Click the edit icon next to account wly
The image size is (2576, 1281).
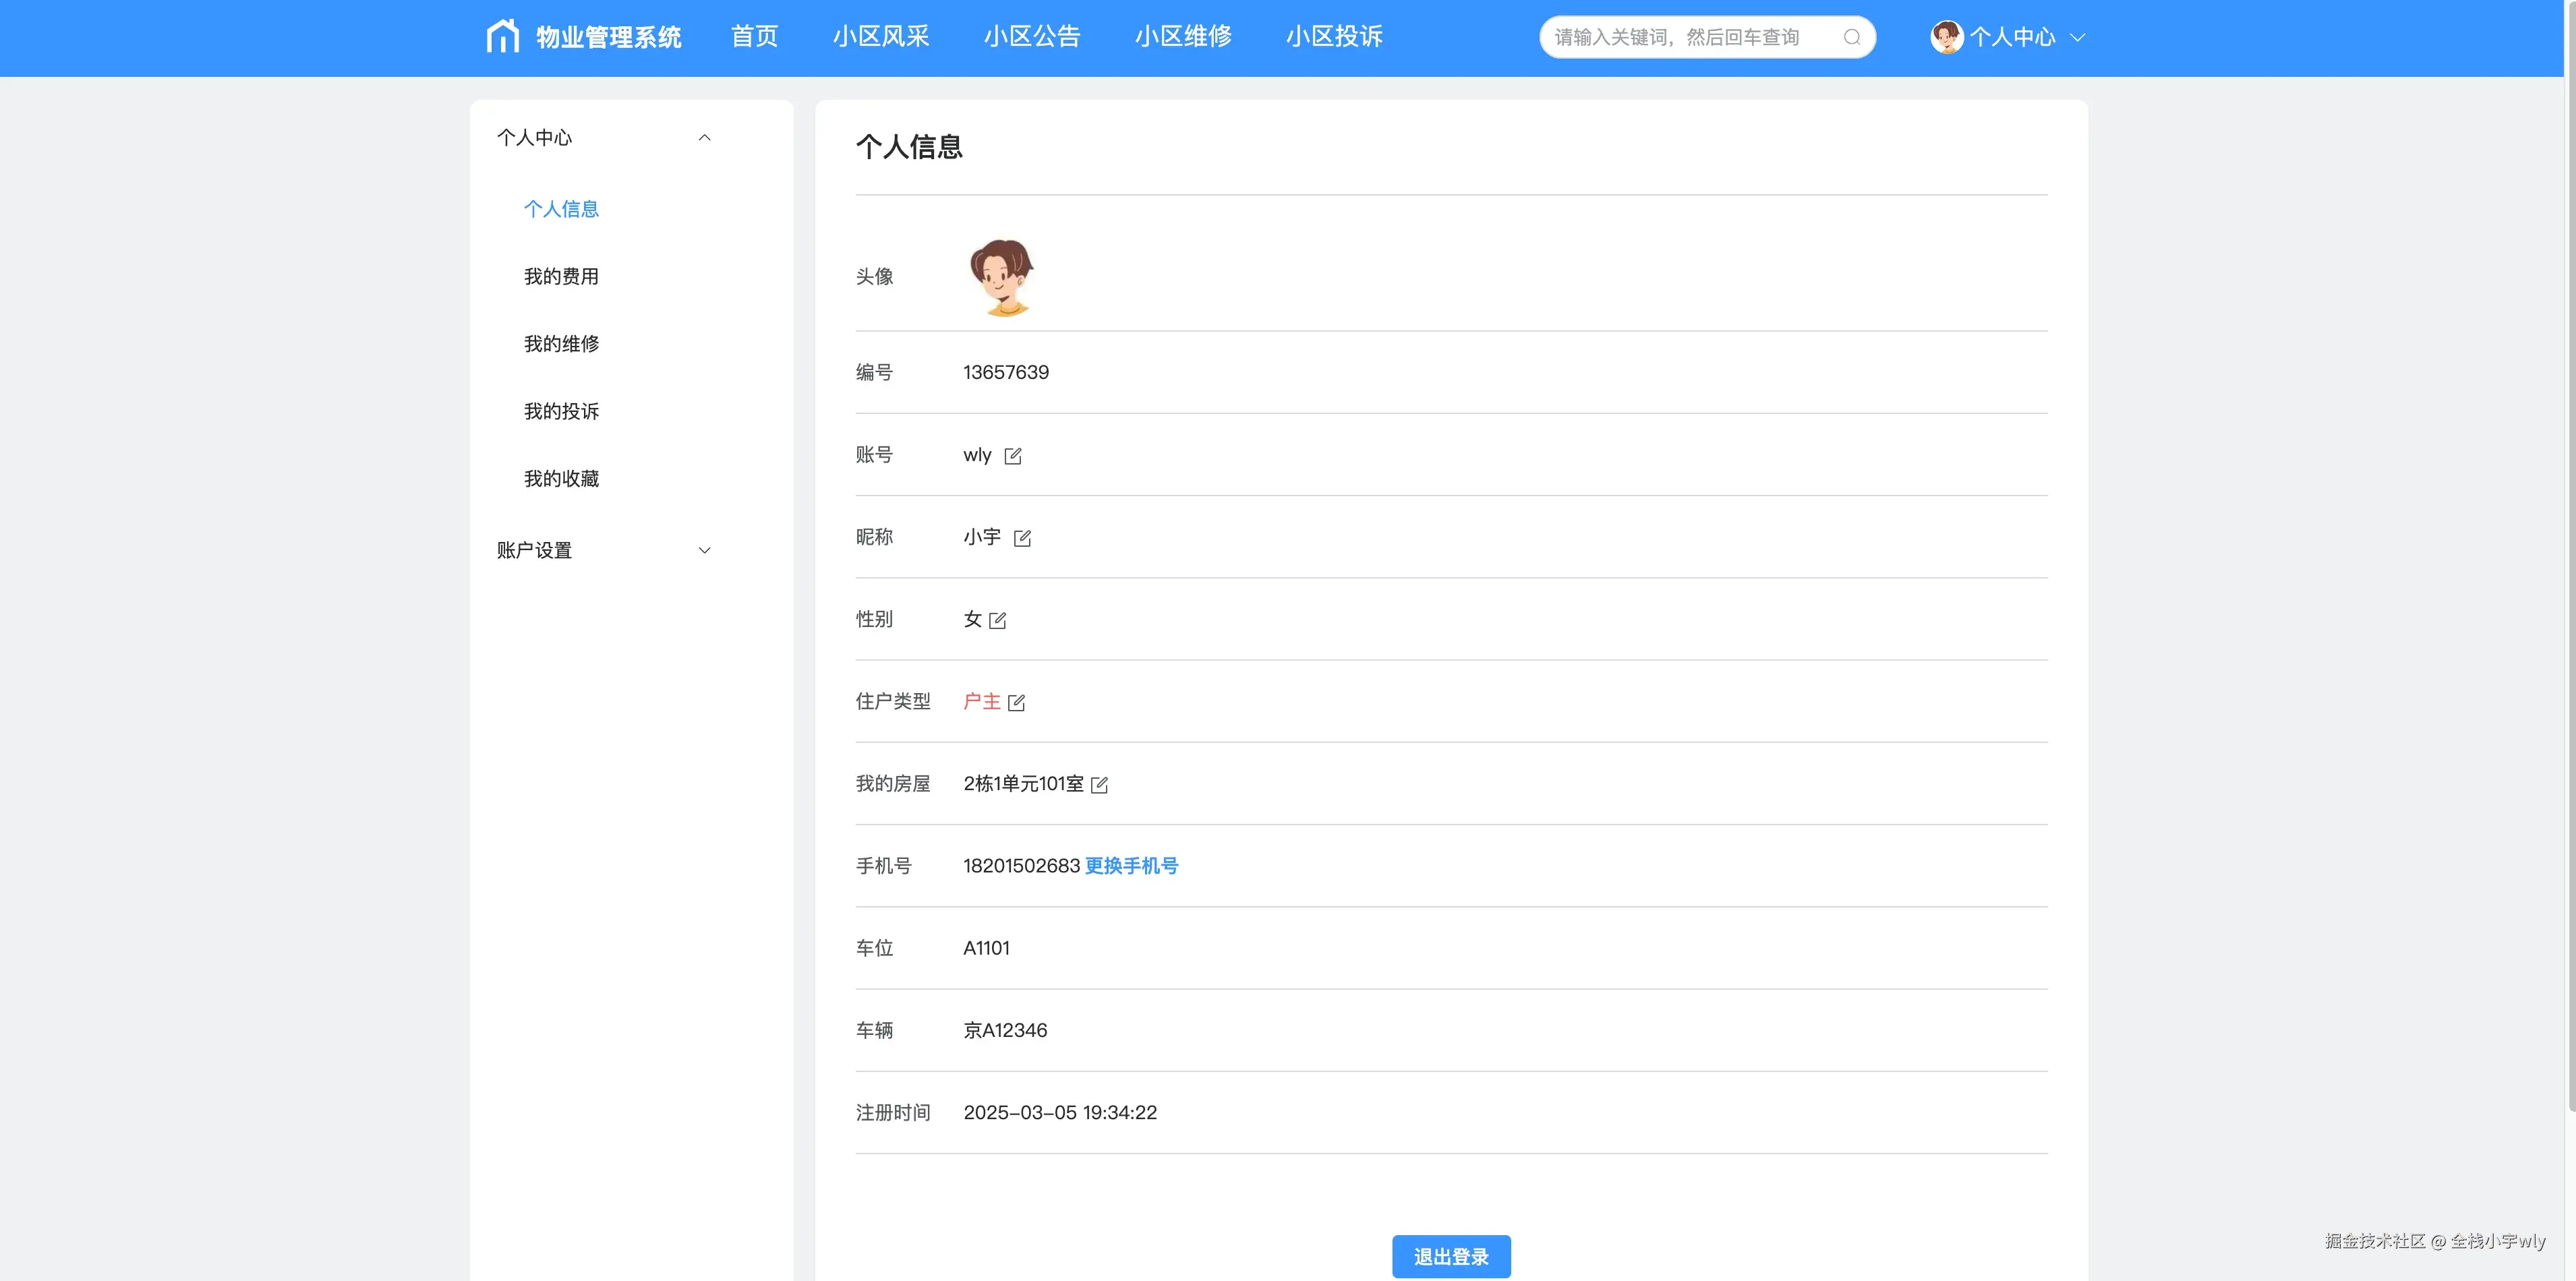pyautogui.click(x=1013, y=456)
